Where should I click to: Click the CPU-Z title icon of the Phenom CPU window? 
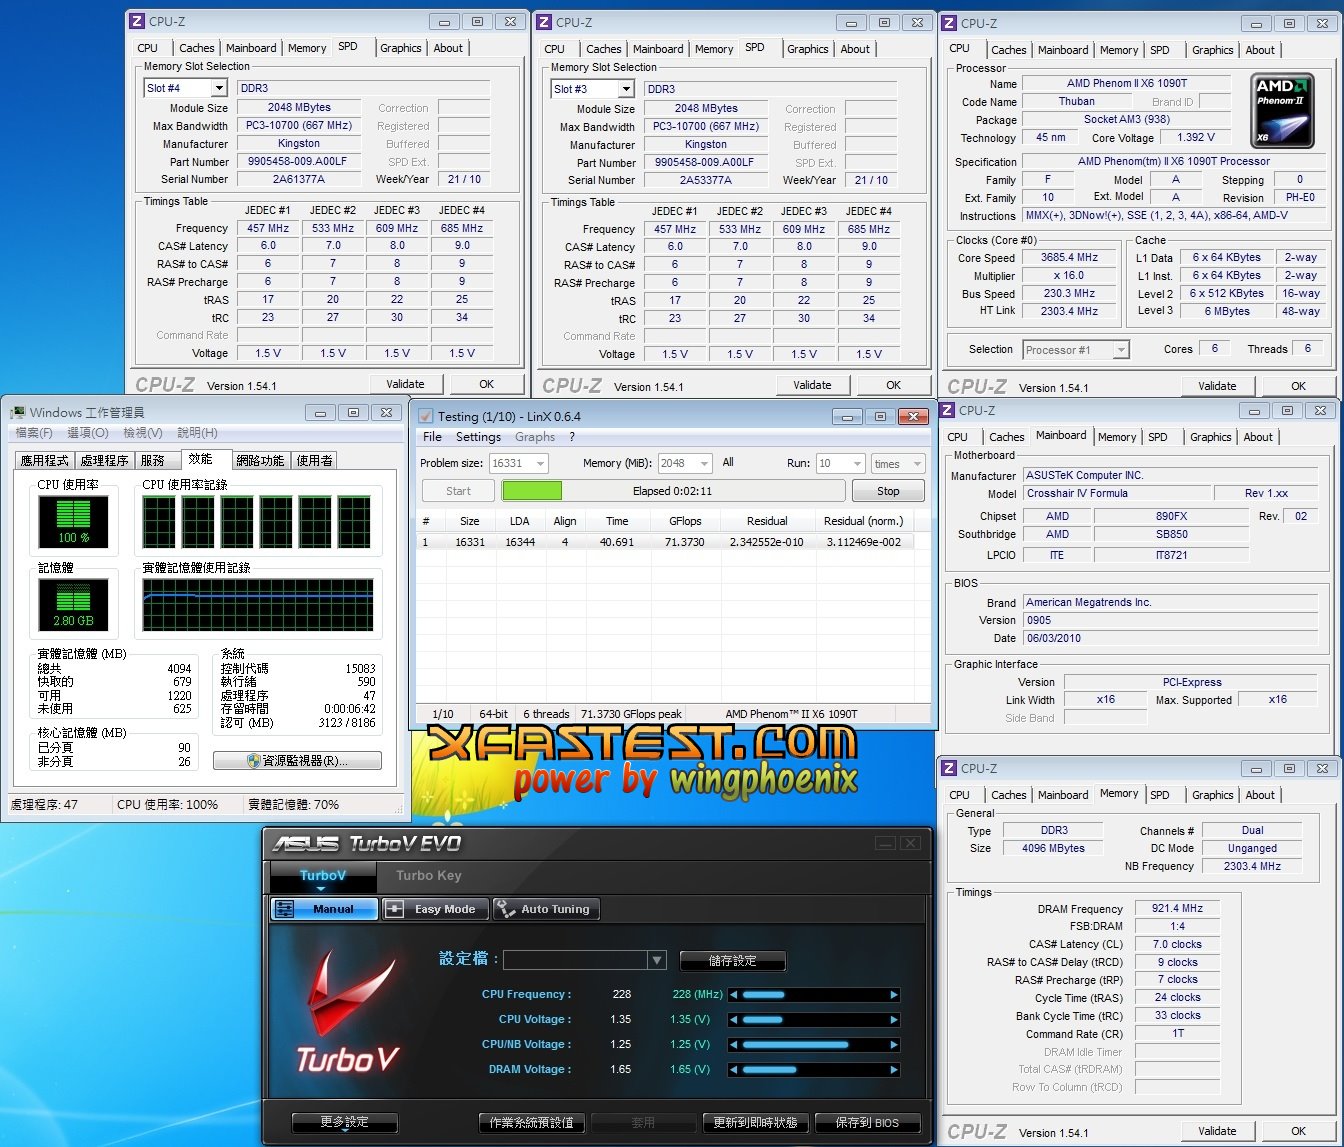pyautogui.click(x=950, y=23)
